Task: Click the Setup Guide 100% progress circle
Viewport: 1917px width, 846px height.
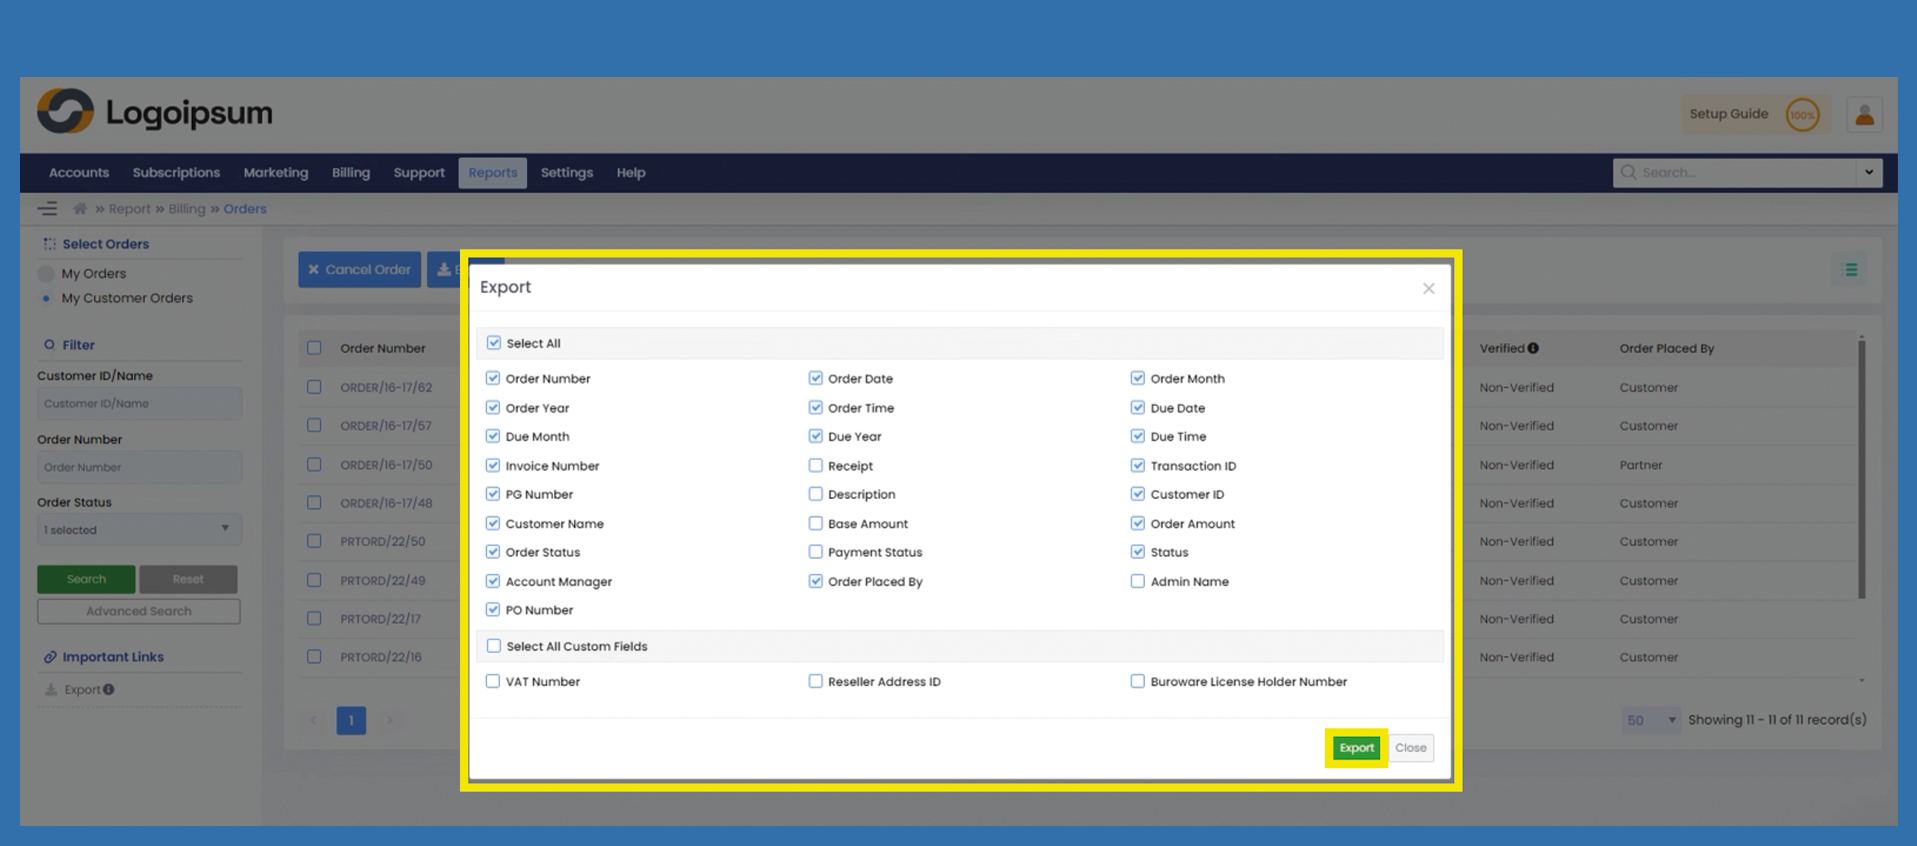Action: tap(1802, 115)
